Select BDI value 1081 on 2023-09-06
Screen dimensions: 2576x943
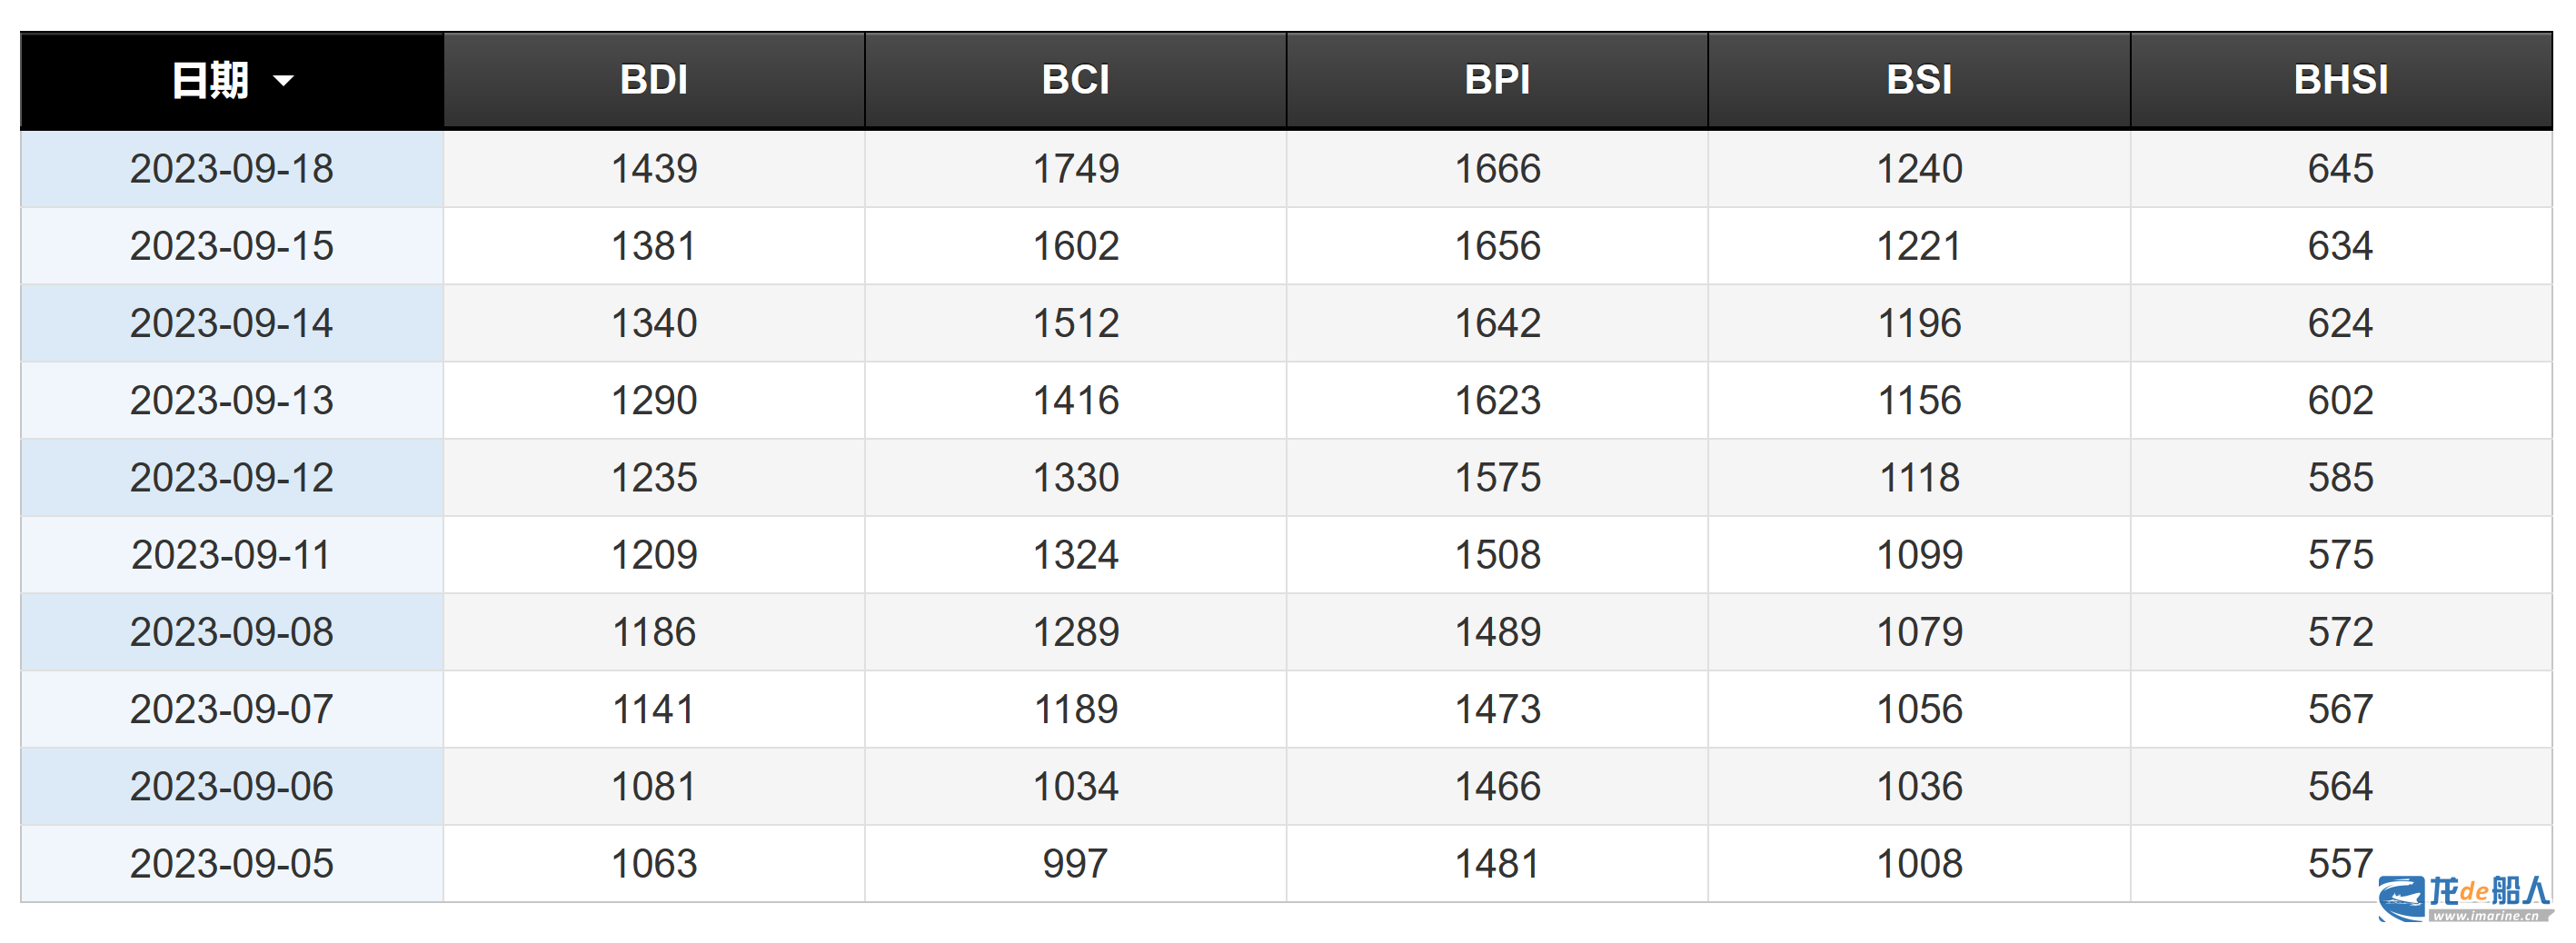coord(654,787)
